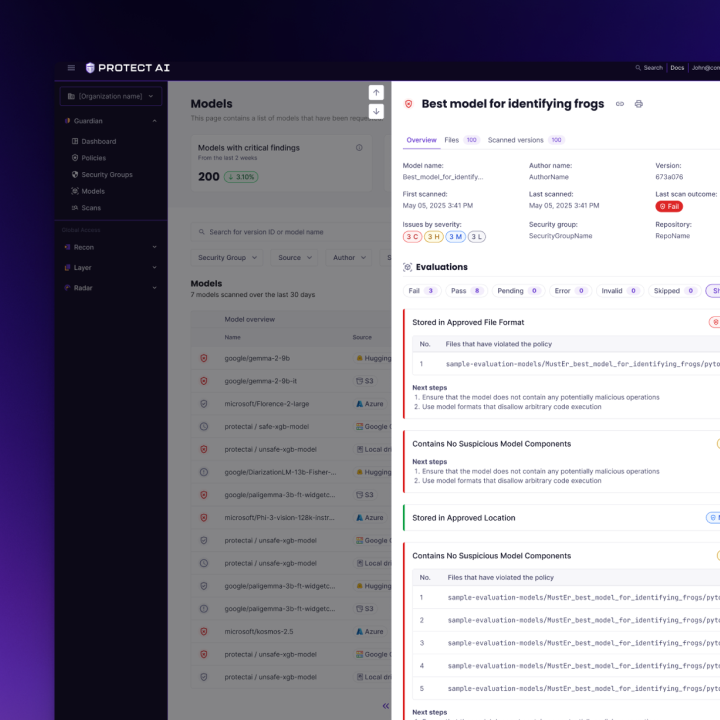Click info icon on critical findings card
Image resolution: width=720 pixels, height=720 pixels.
(359, 148)
